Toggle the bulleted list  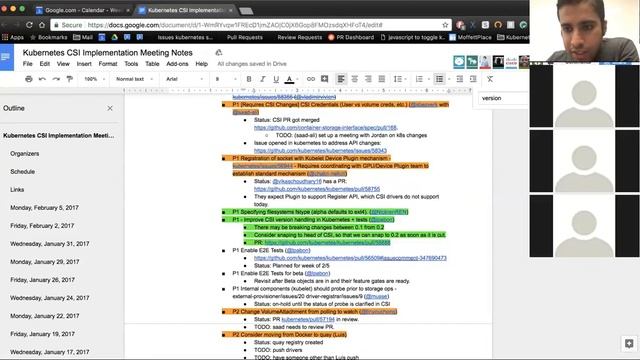[439, 79]
